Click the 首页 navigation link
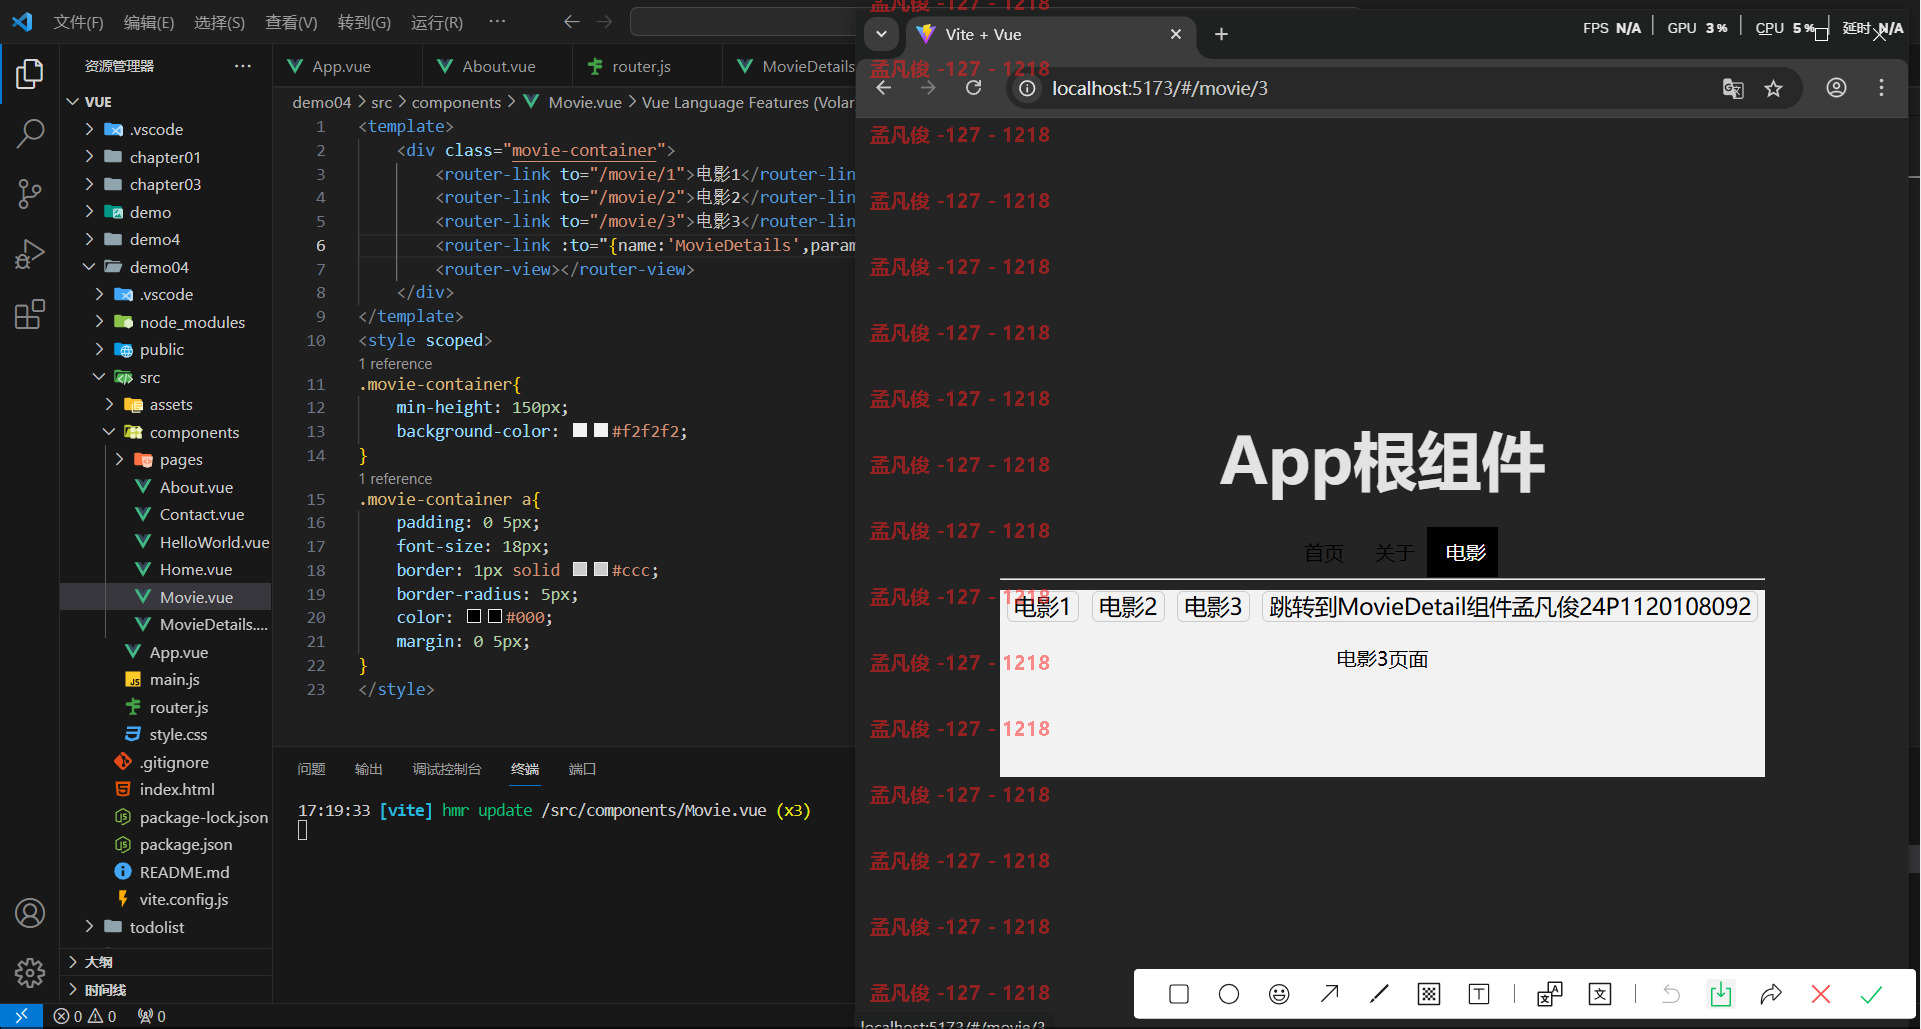Screen dimensions: 1921x1029 coord(1324,553)
